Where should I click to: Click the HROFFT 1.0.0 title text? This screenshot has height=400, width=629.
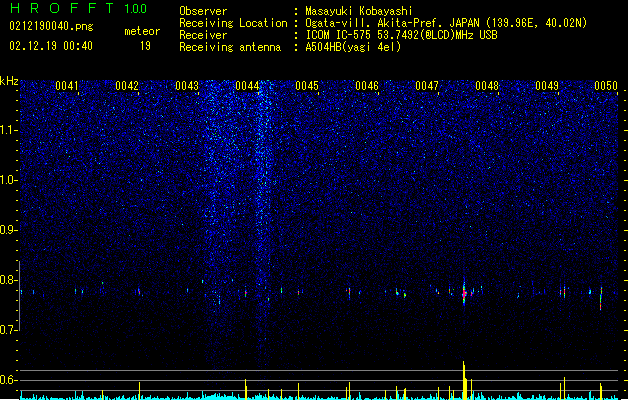tap(79, 8)
